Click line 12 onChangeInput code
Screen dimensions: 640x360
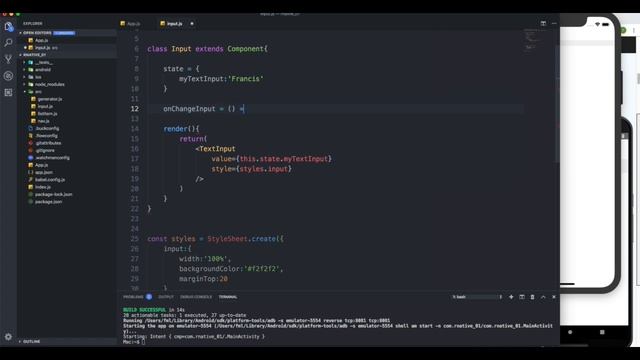[203, 109]
